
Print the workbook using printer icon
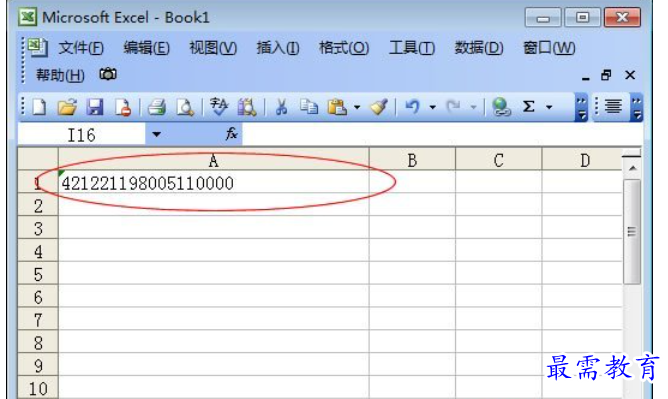[157, 107]
